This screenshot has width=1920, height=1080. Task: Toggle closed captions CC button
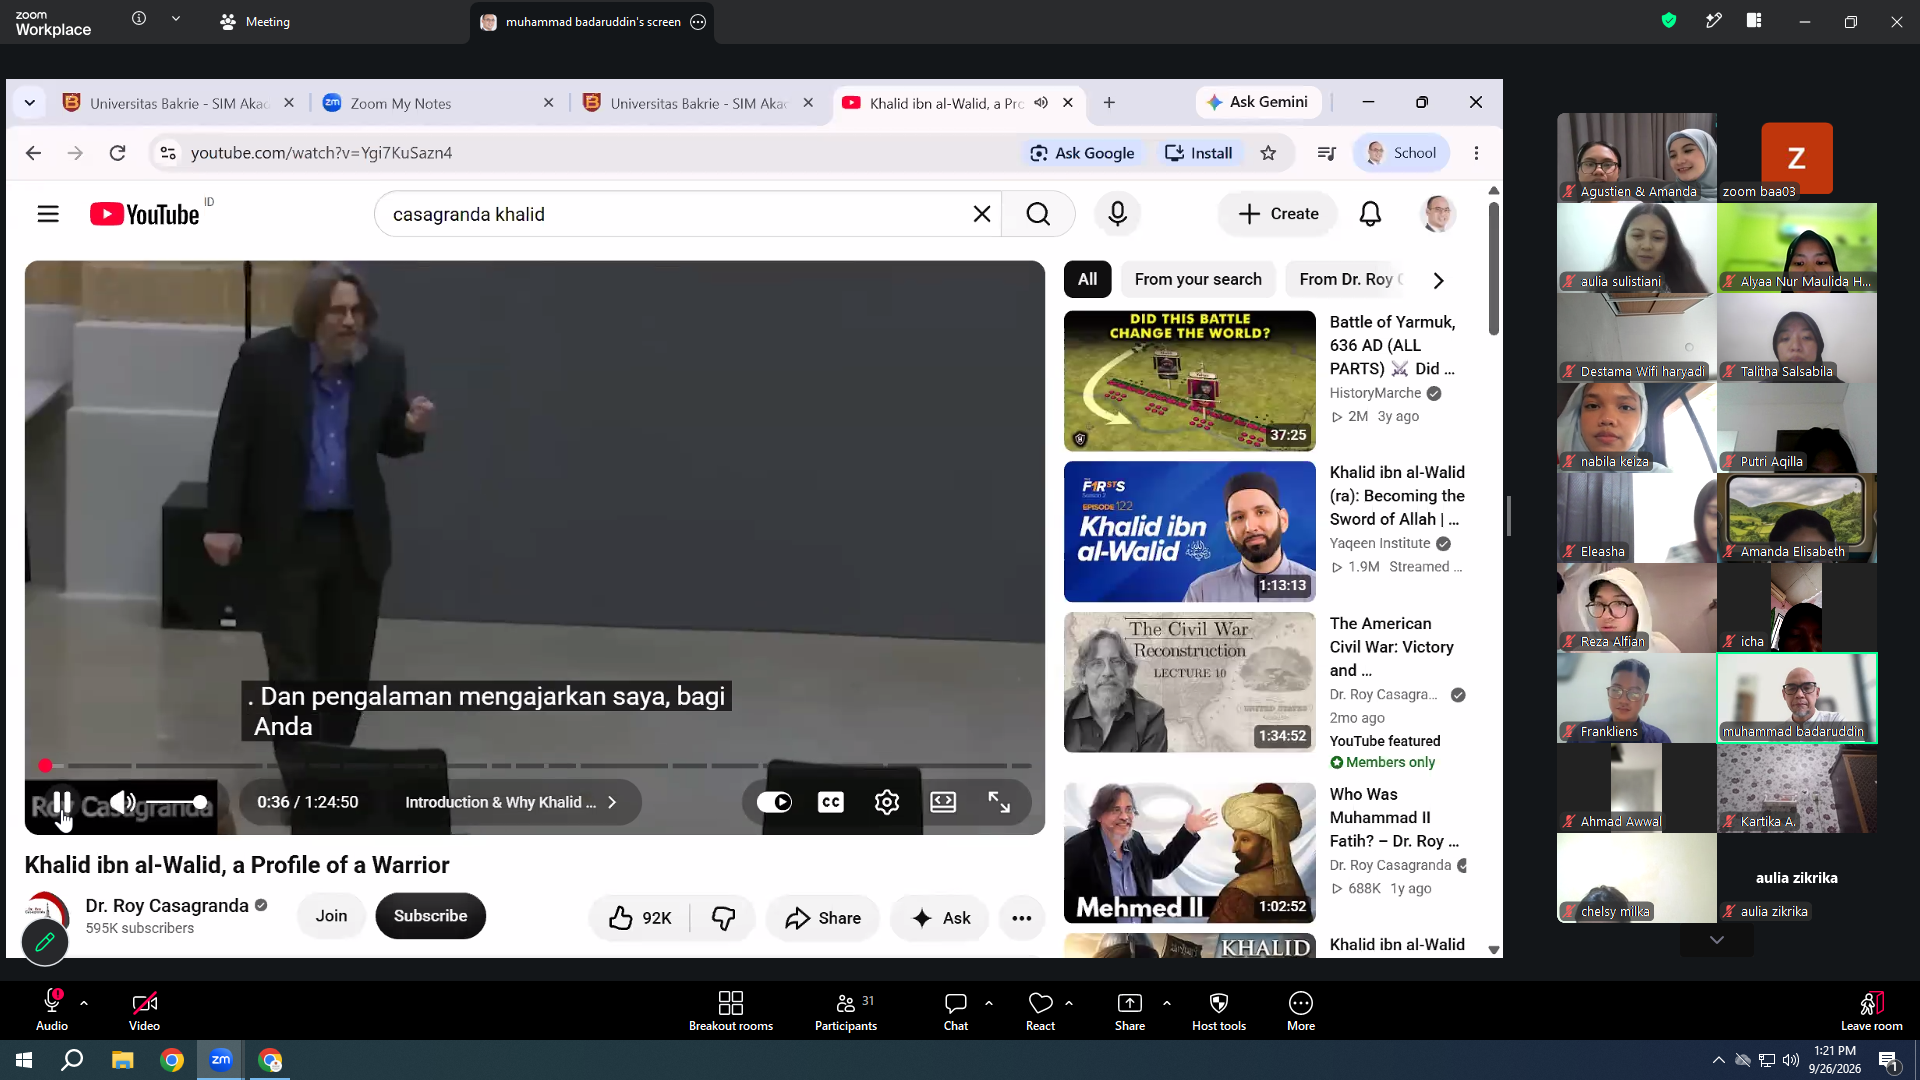pos(830,802)
